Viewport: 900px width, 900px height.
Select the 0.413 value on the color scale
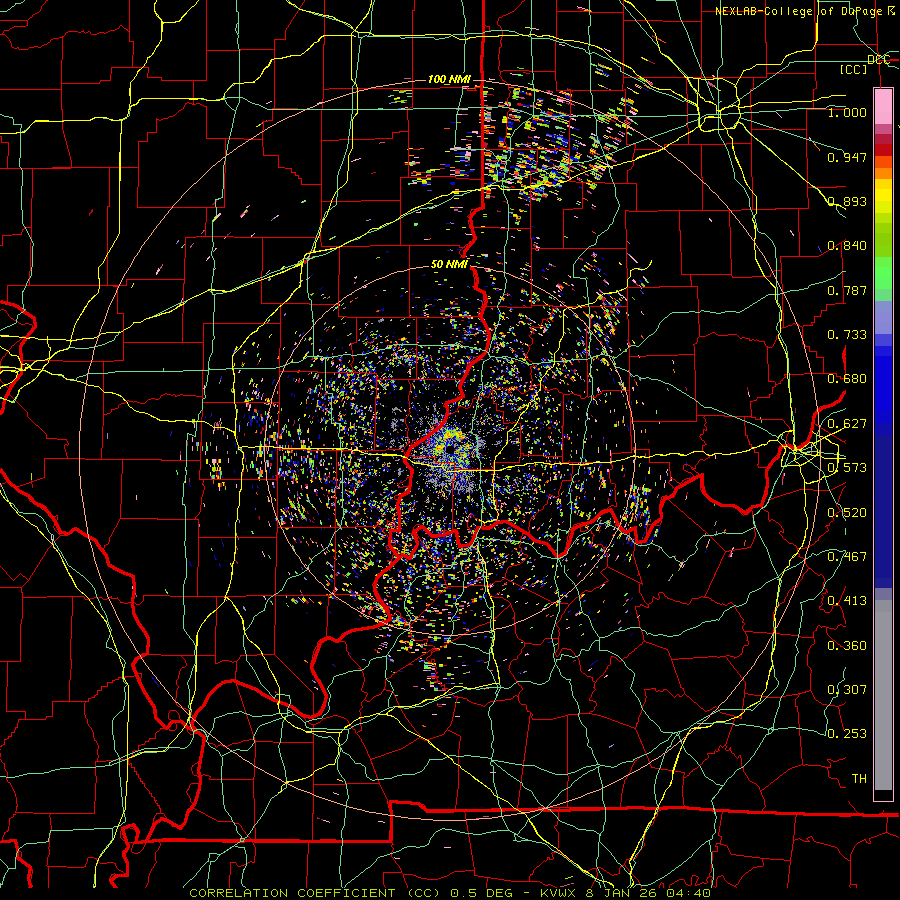tap(847, 601)
